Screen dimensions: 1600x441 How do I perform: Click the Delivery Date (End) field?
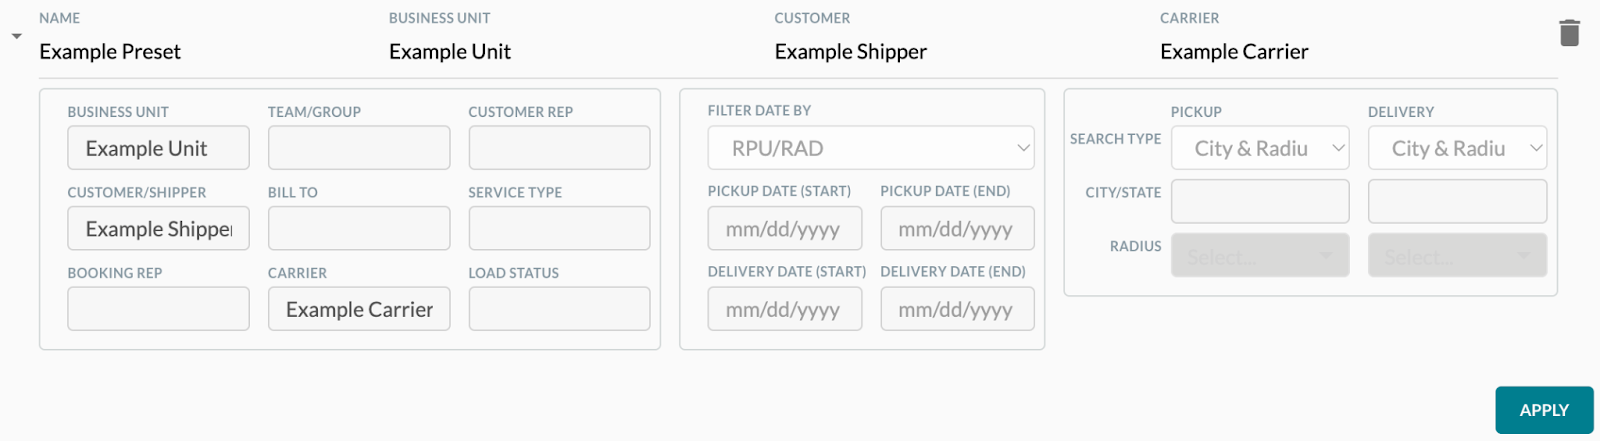(957, 309)
